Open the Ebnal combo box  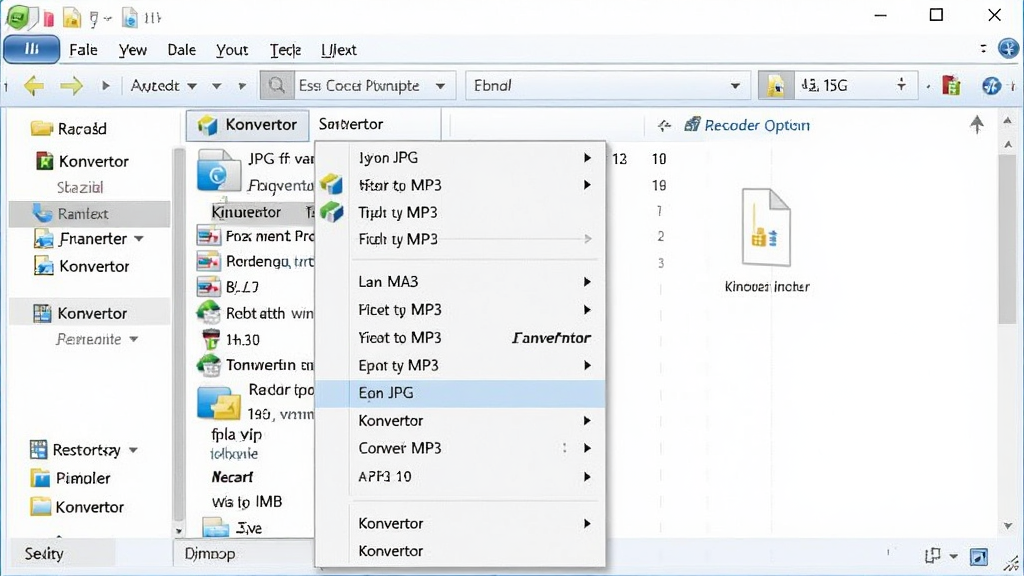(x=607, y=86)
